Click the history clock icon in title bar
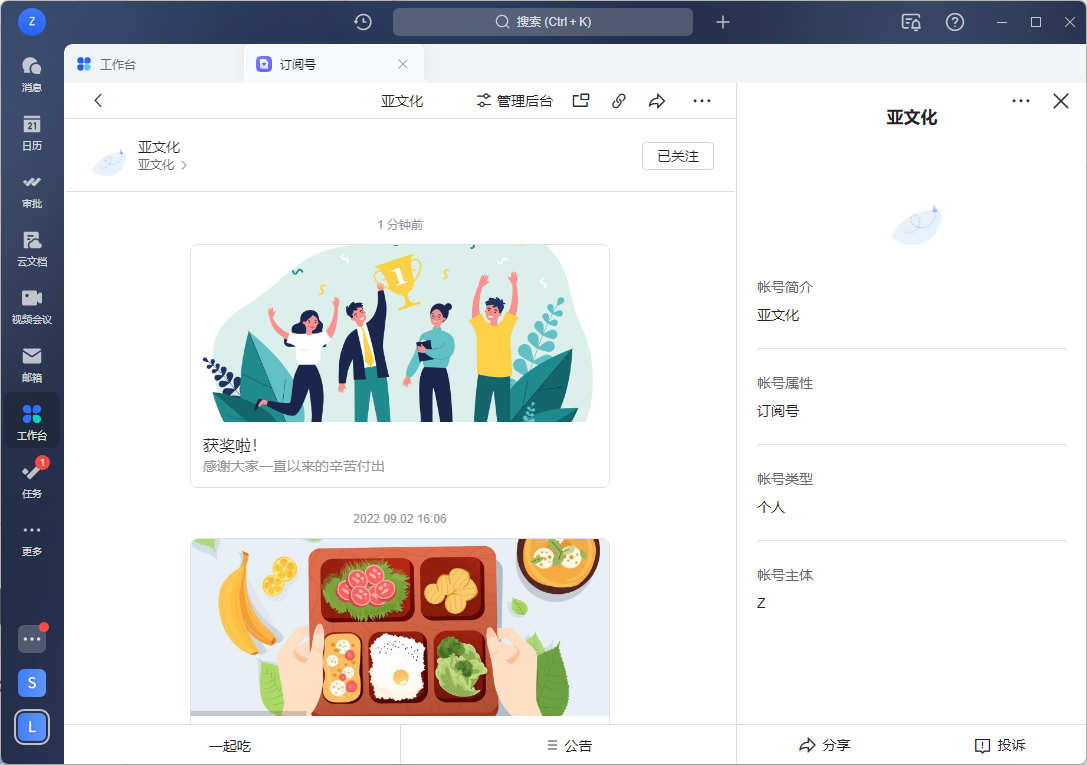The image size is (1087, 765). [363, 22]
